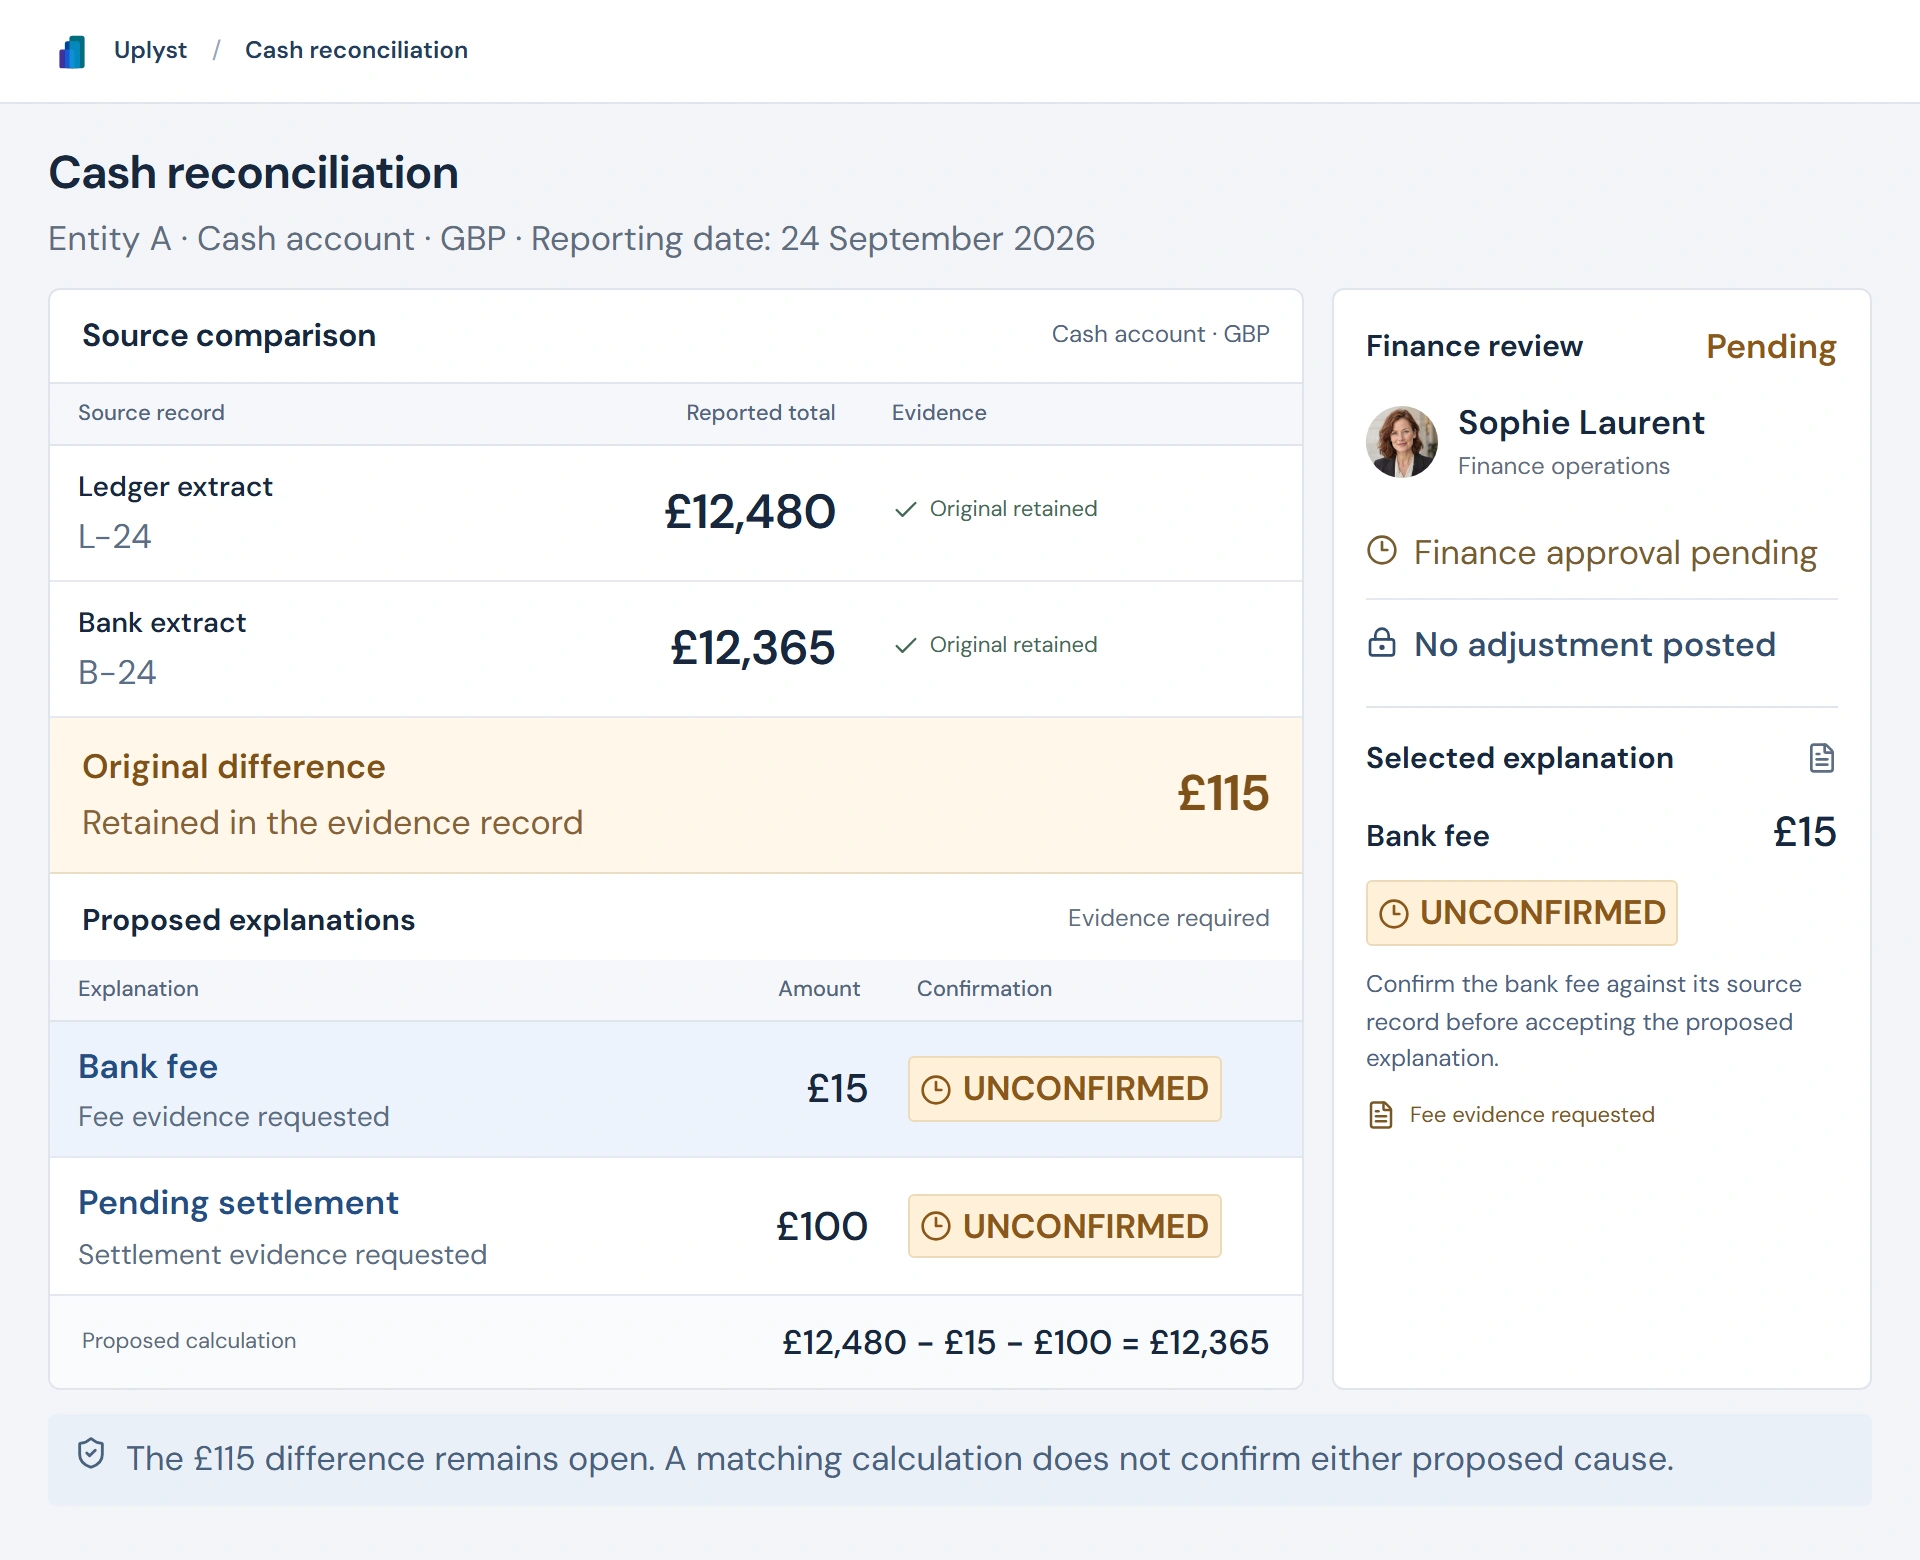The height and width of the screenshot is (1560, 1920).
Task: Click the £12,365 bank total
Action: point(753,648)
